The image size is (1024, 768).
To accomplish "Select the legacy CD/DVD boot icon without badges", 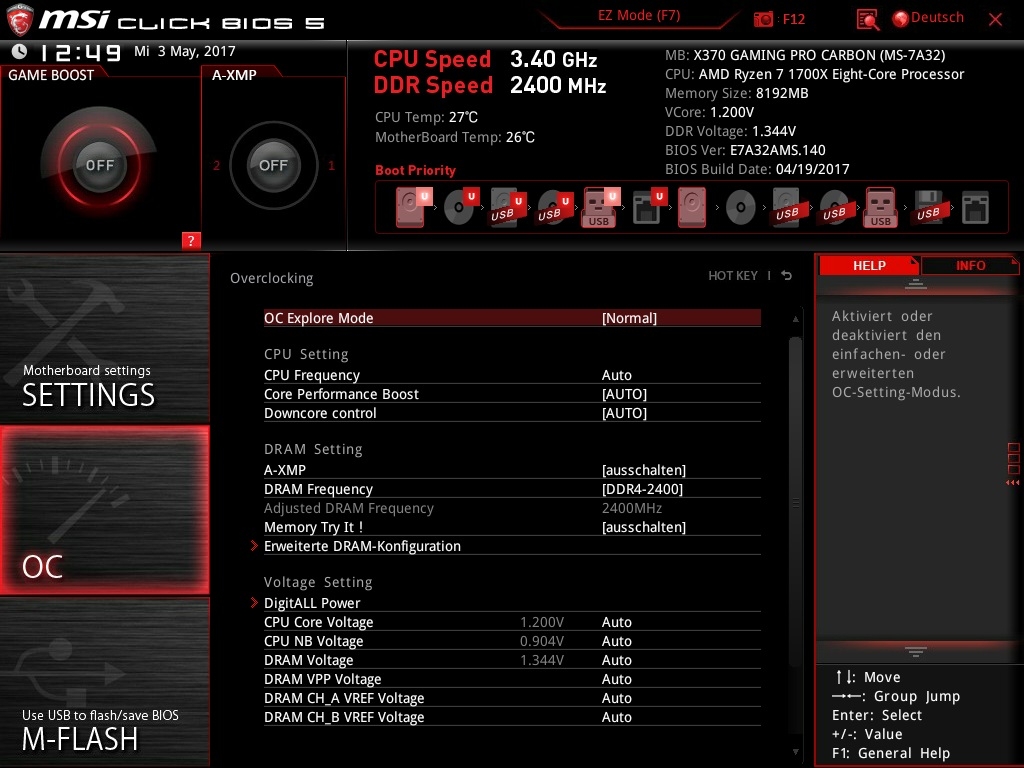I will (x=741, y=208).
